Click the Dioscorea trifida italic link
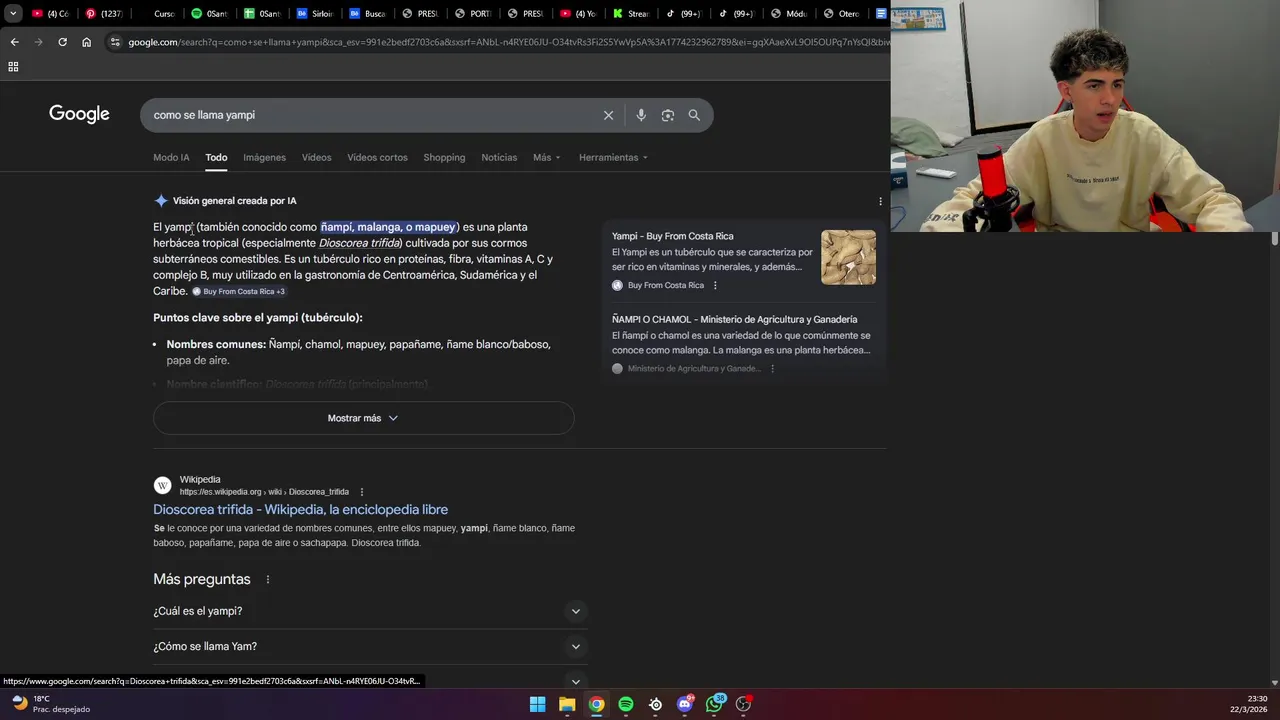Image resolution: width=1280 pixels, height=720 pixels. (360, 243)
